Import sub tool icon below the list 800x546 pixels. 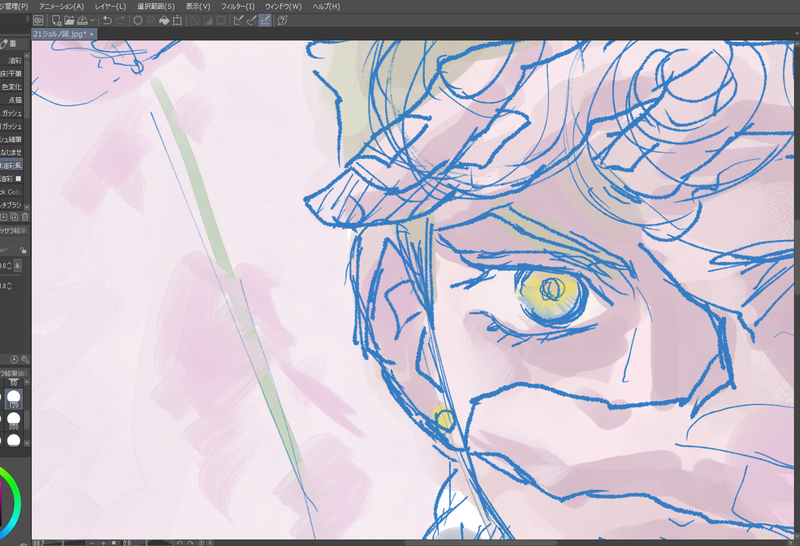click(x=4, y=217)
